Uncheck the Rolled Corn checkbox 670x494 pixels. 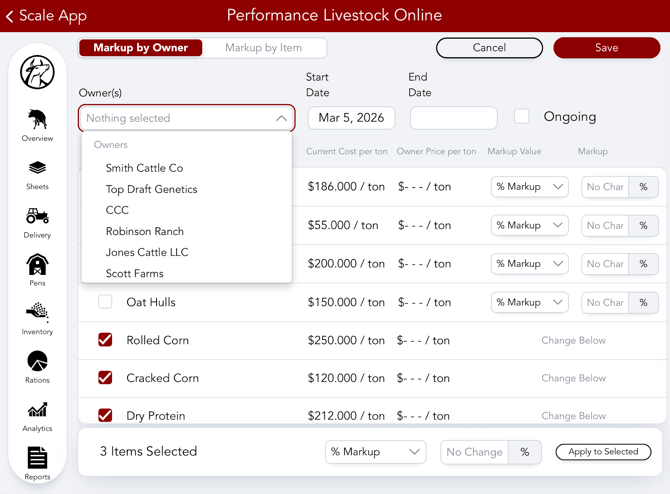click(105, 340)
